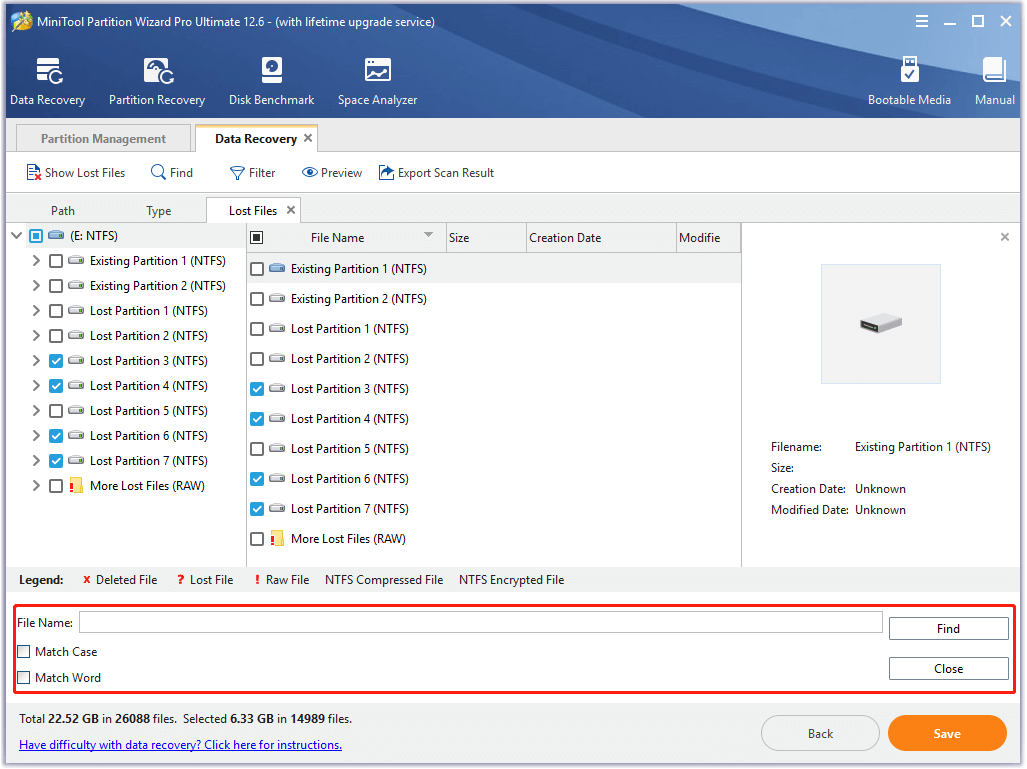This screenshot has height=769, width=1027.
Task: Close the preview pane with its X
Action: point(1005,237)
